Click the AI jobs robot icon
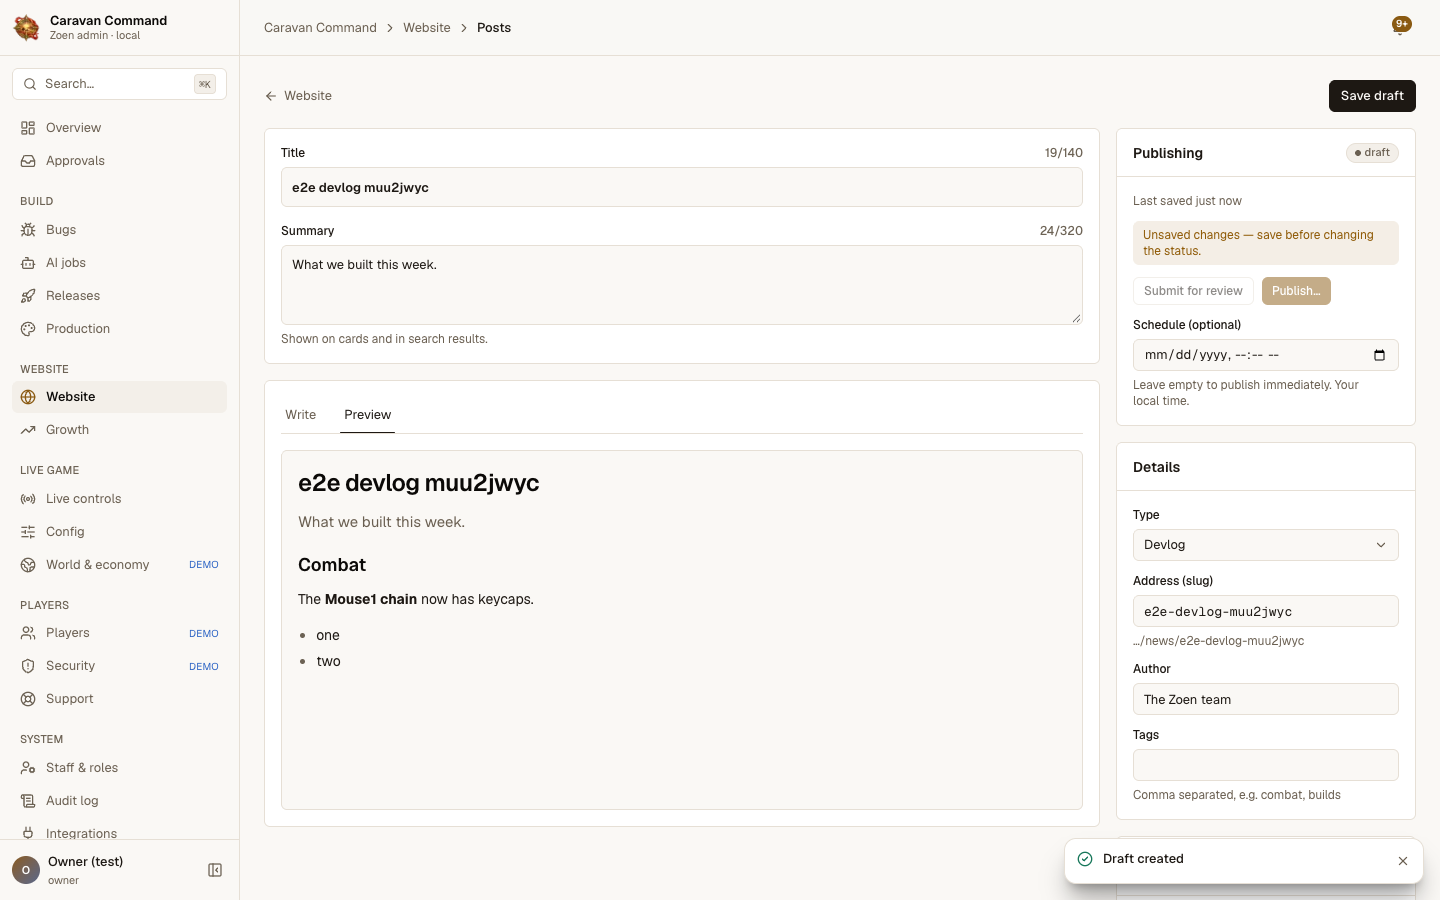This screenshot has width=1440, height=900. pyautogui.click(x=28, y=263)
